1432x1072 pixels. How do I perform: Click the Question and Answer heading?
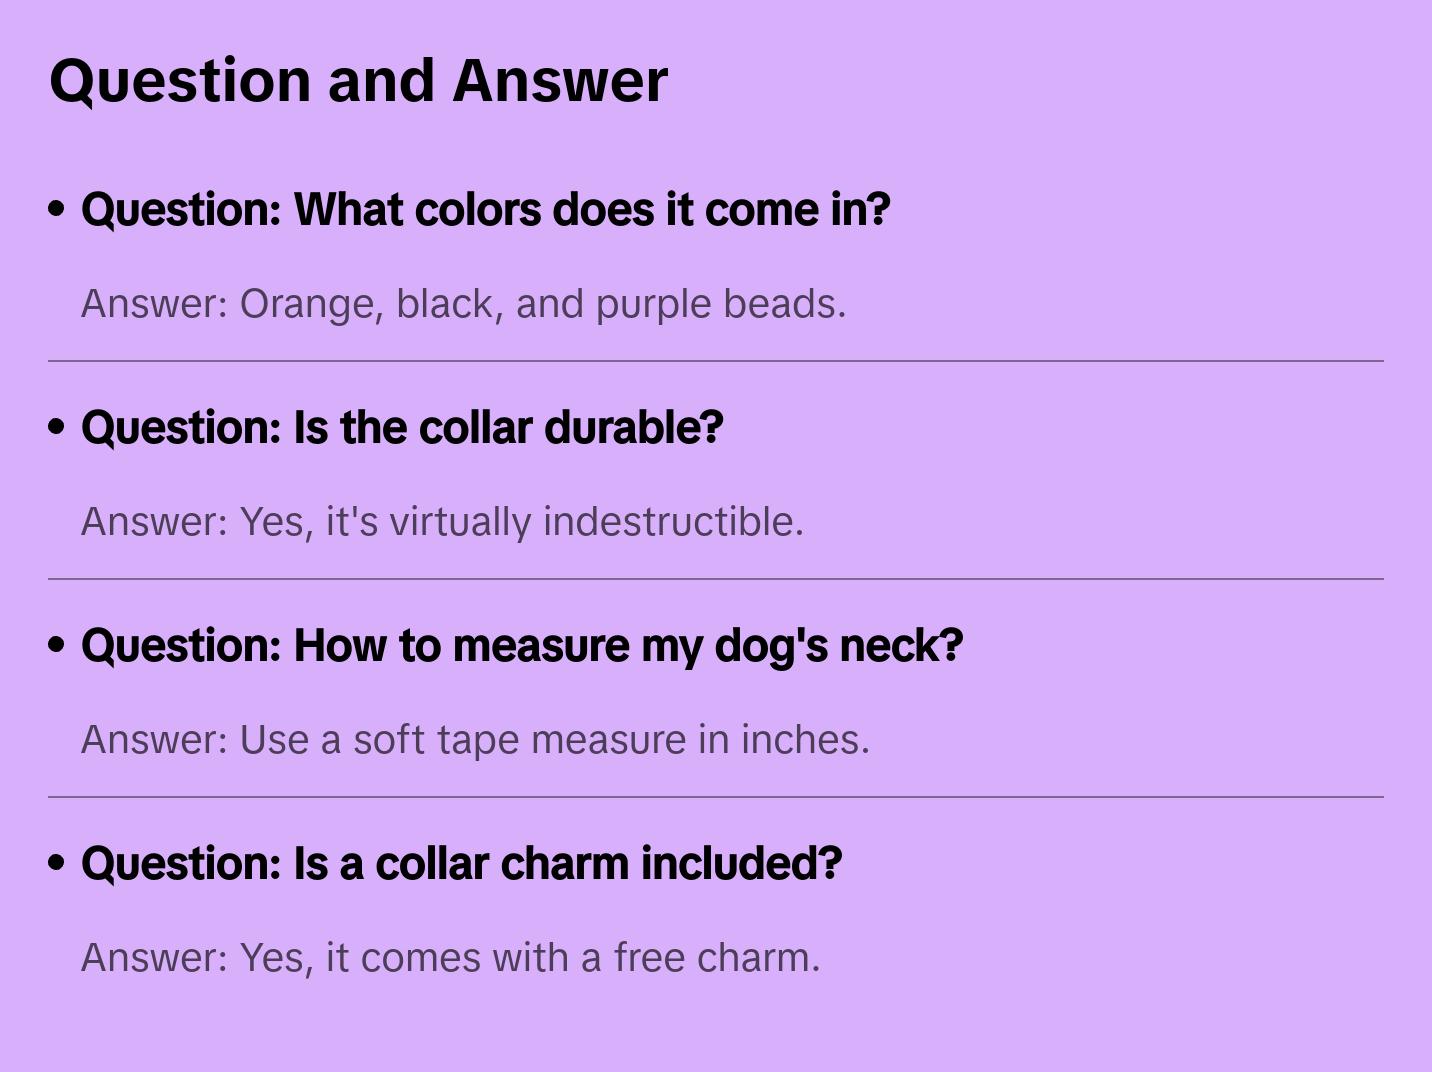coord(358,81)
